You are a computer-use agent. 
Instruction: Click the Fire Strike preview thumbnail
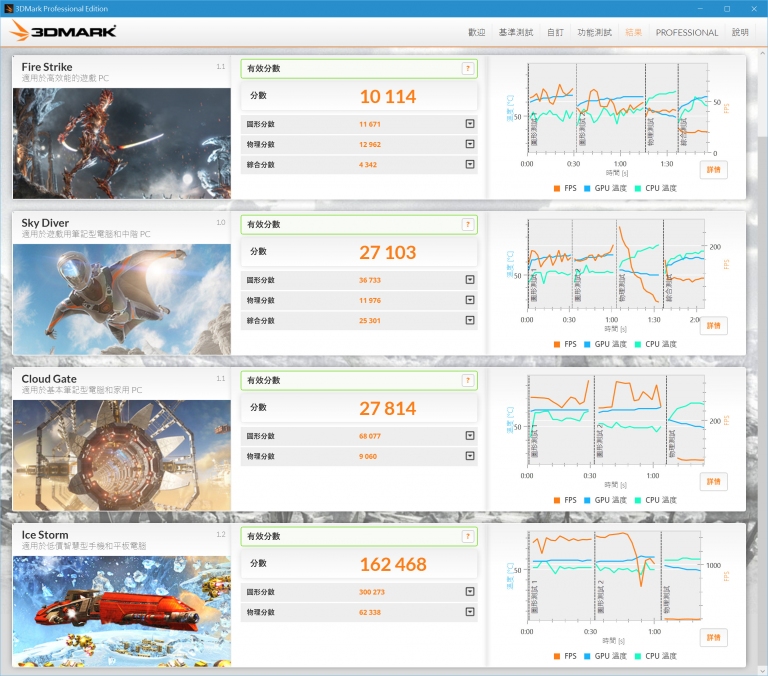(121, 144)
